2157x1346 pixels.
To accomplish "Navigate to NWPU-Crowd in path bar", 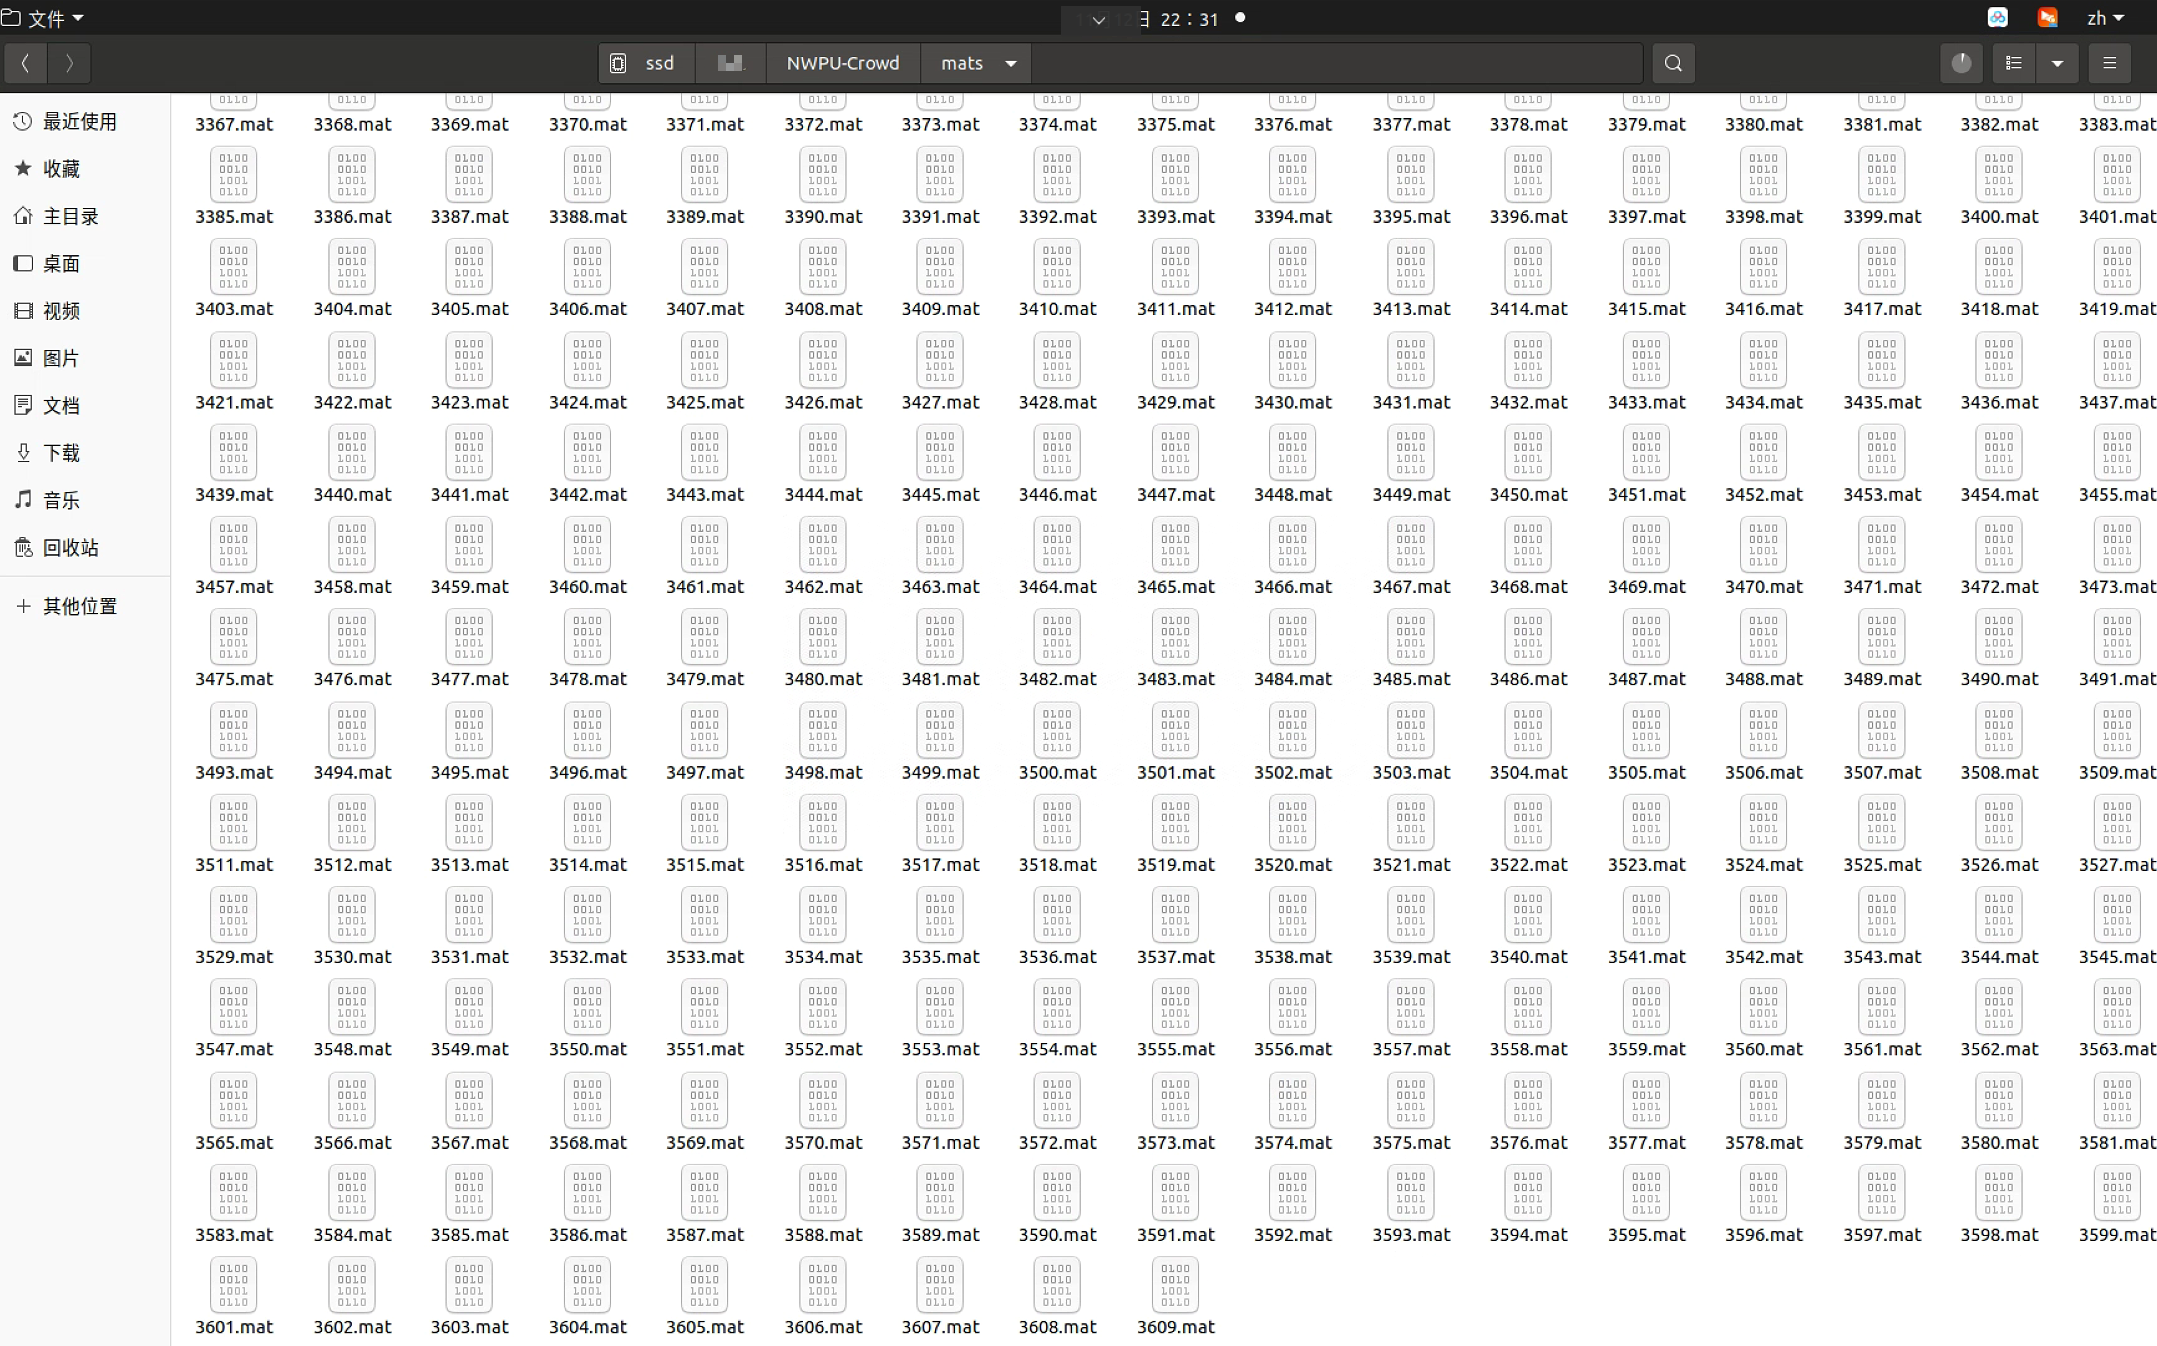I will pyautogui.click(x=842, y=63).
